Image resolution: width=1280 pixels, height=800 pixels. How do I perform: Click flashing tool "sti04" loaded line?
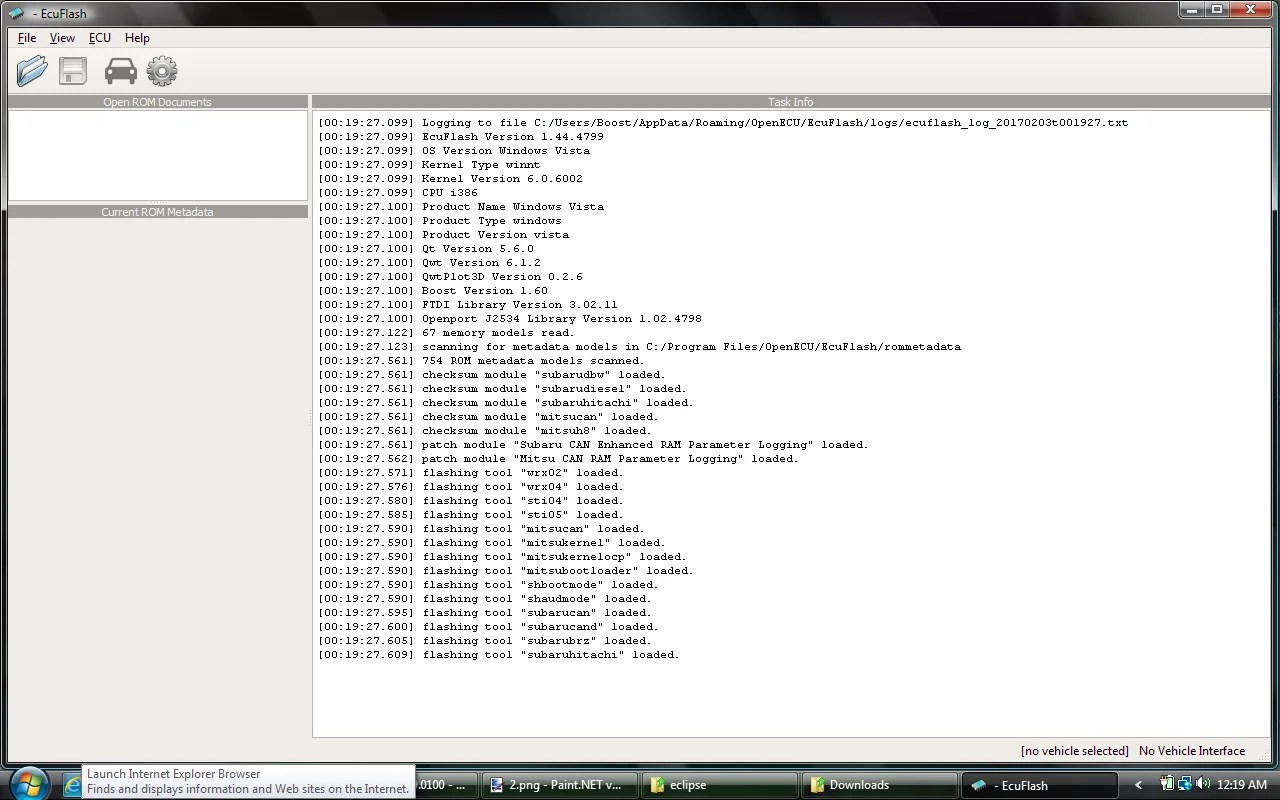pos(471,501)
